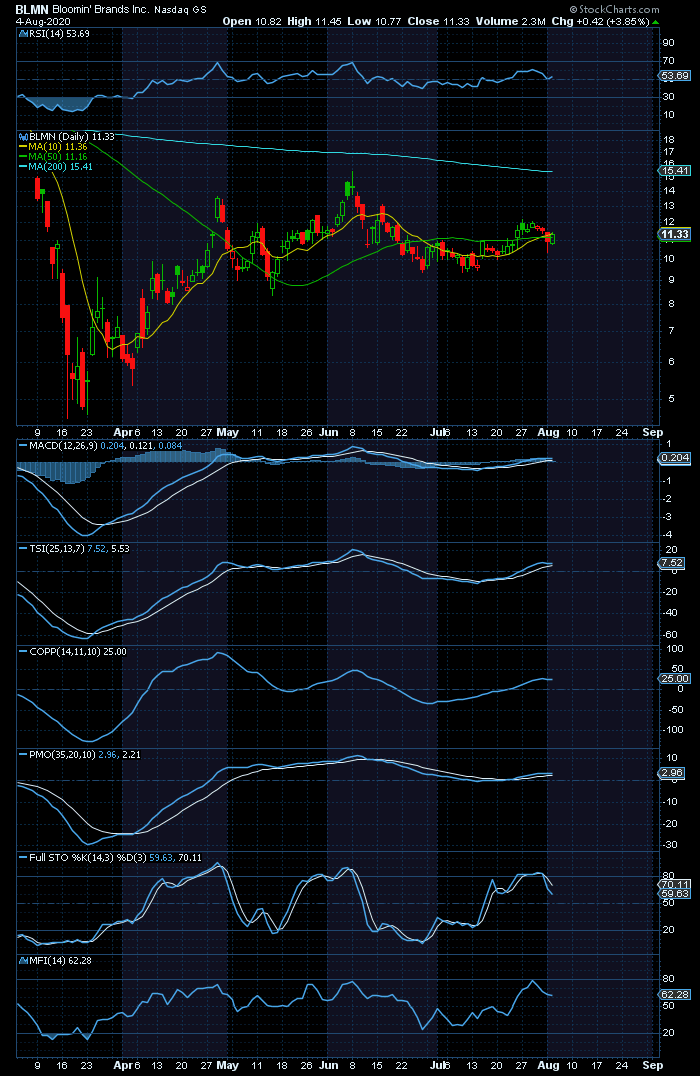Click the small chart icon beside MFI(14) label
The width and height of the screenshot is (700, 1076).
[23, 961]
